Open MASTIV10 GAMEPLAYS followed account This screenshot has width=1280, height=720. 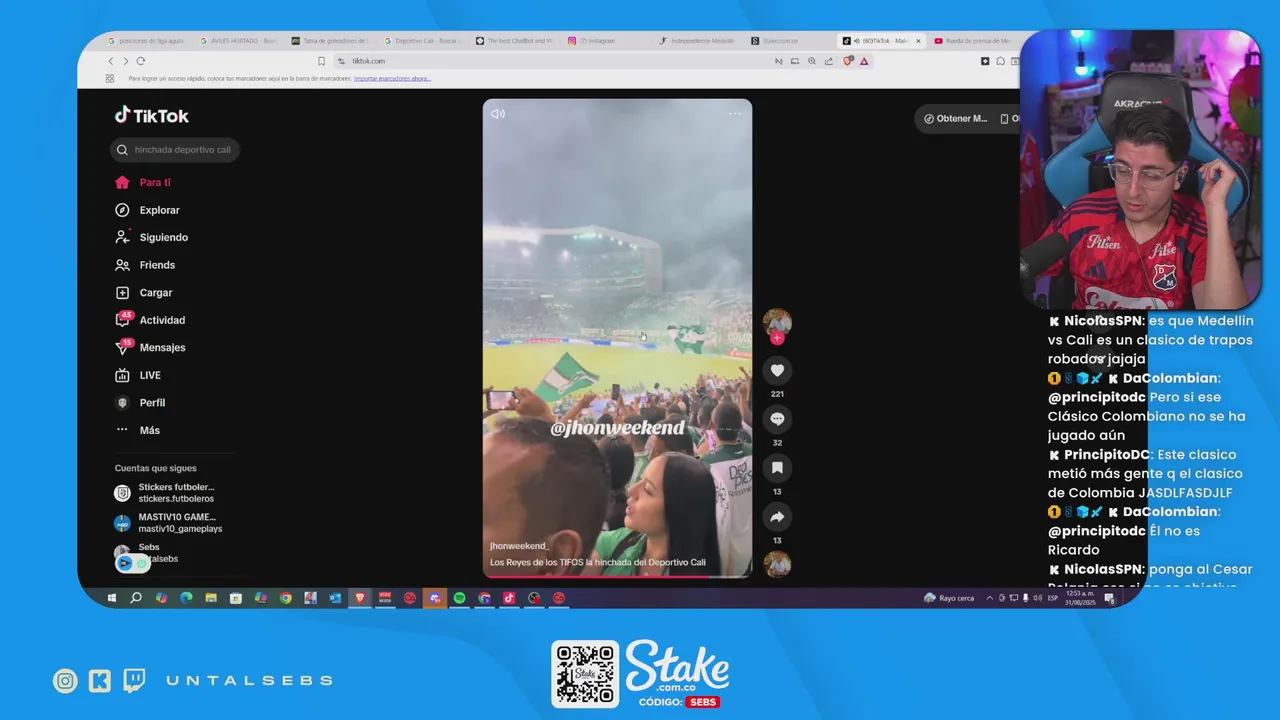[x=167, y=522]
